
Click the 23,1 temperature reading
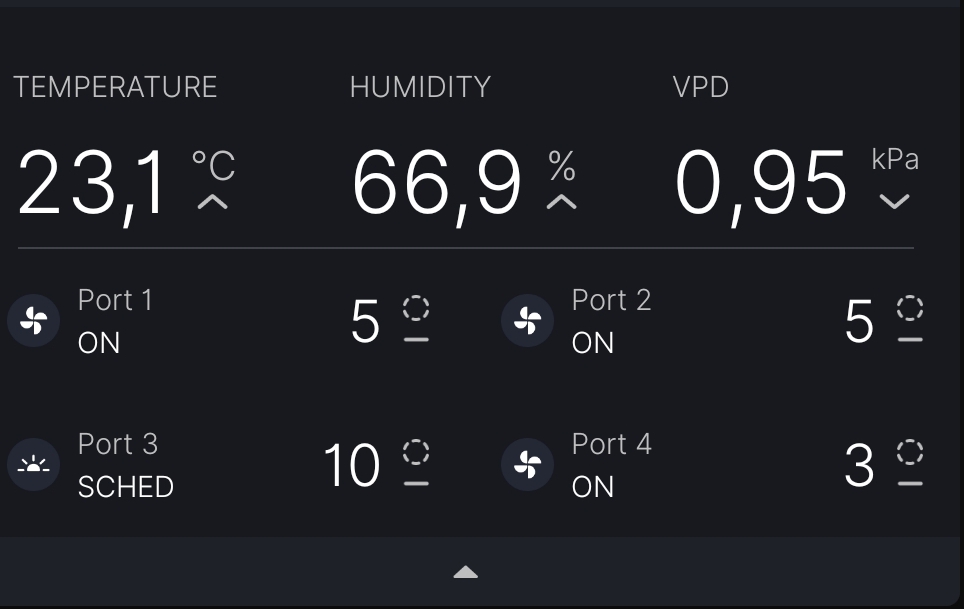[x=92, y=184]
